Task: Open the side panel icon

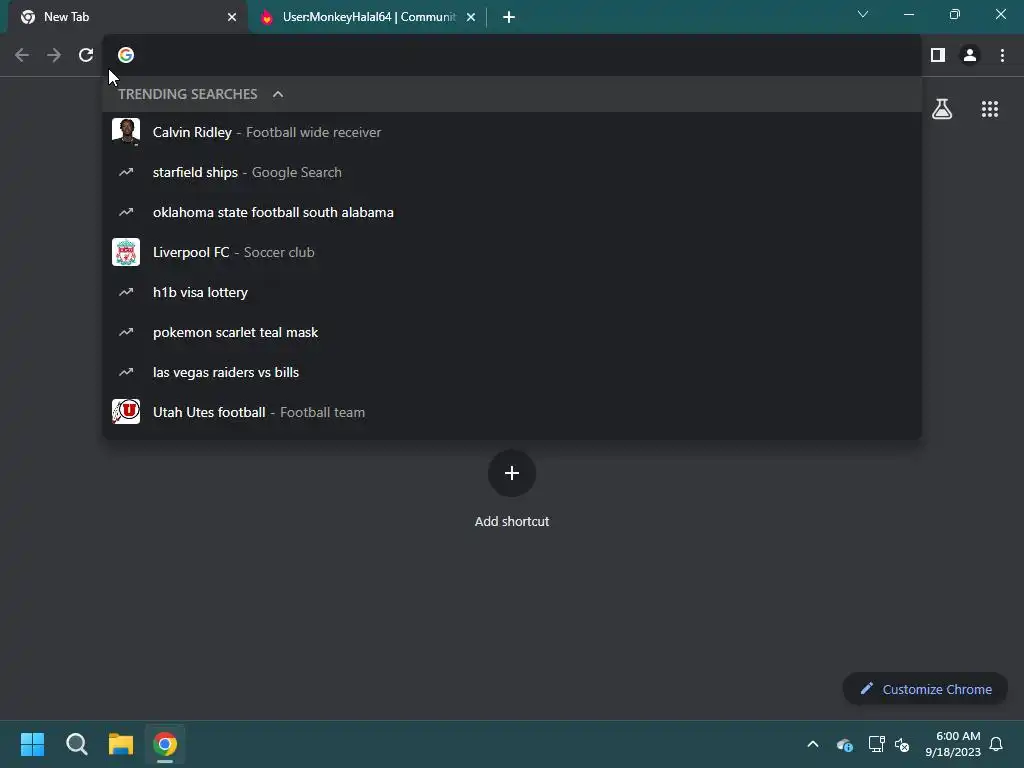Action: click(x=938, y=56)
